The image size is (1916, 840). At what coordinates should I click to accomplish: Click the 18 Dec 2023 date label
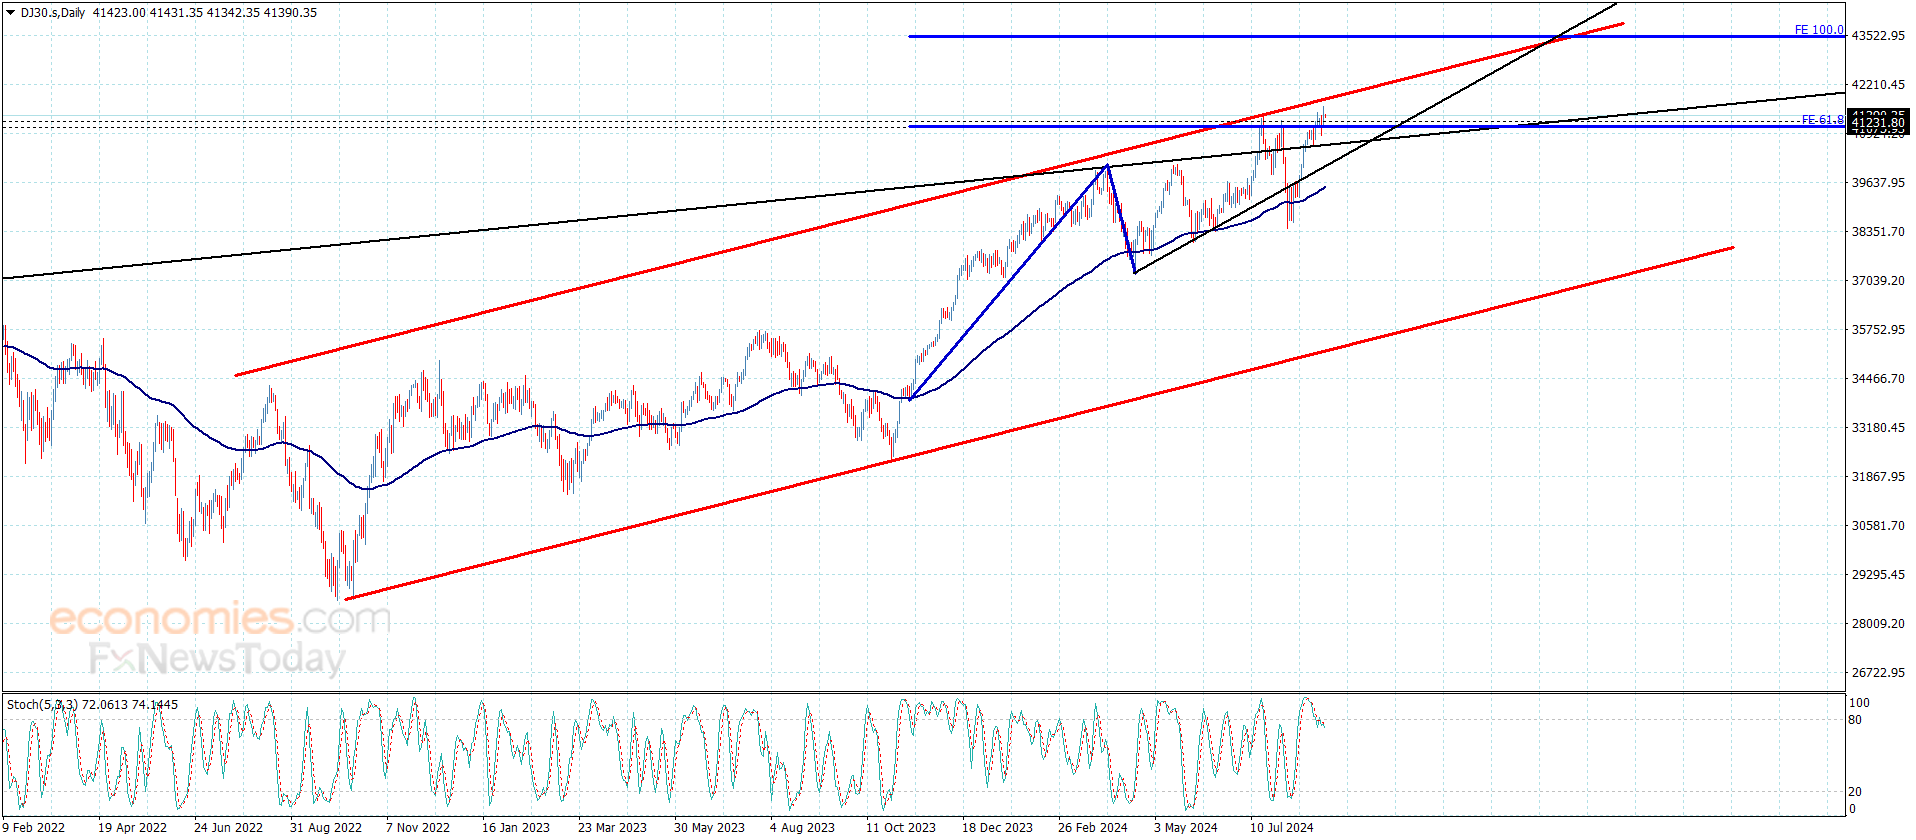997,828
